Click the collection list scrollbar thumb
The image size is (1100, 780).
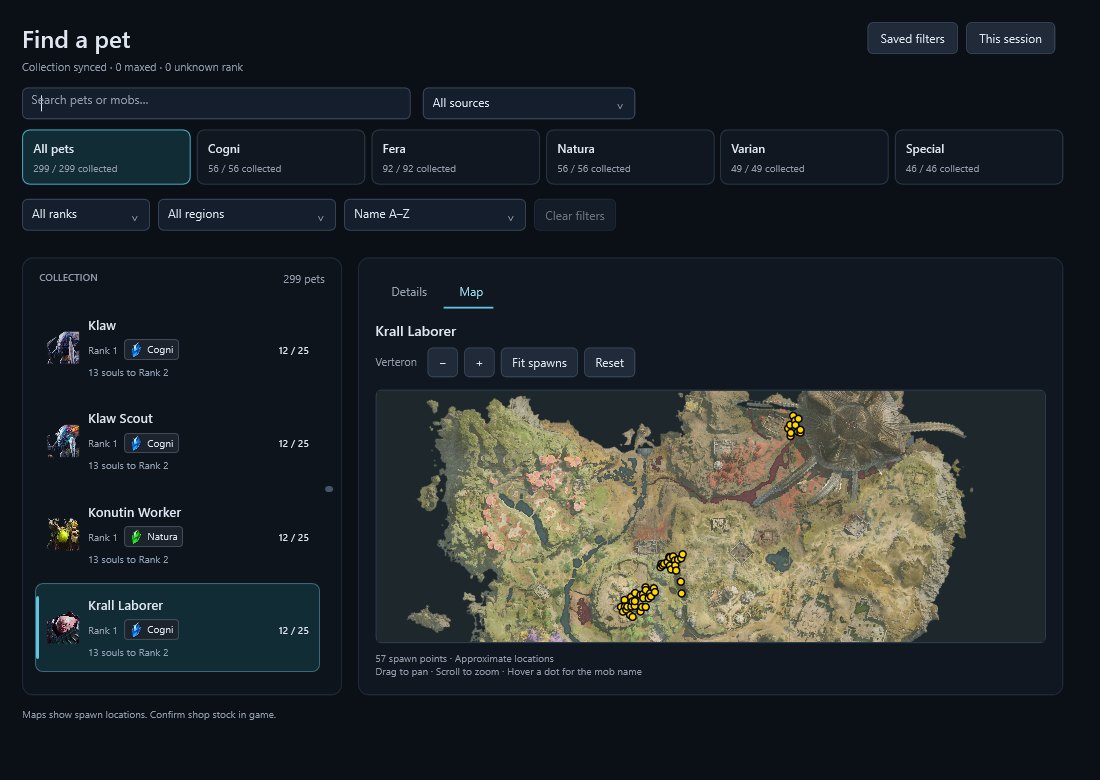pos(329,489)
